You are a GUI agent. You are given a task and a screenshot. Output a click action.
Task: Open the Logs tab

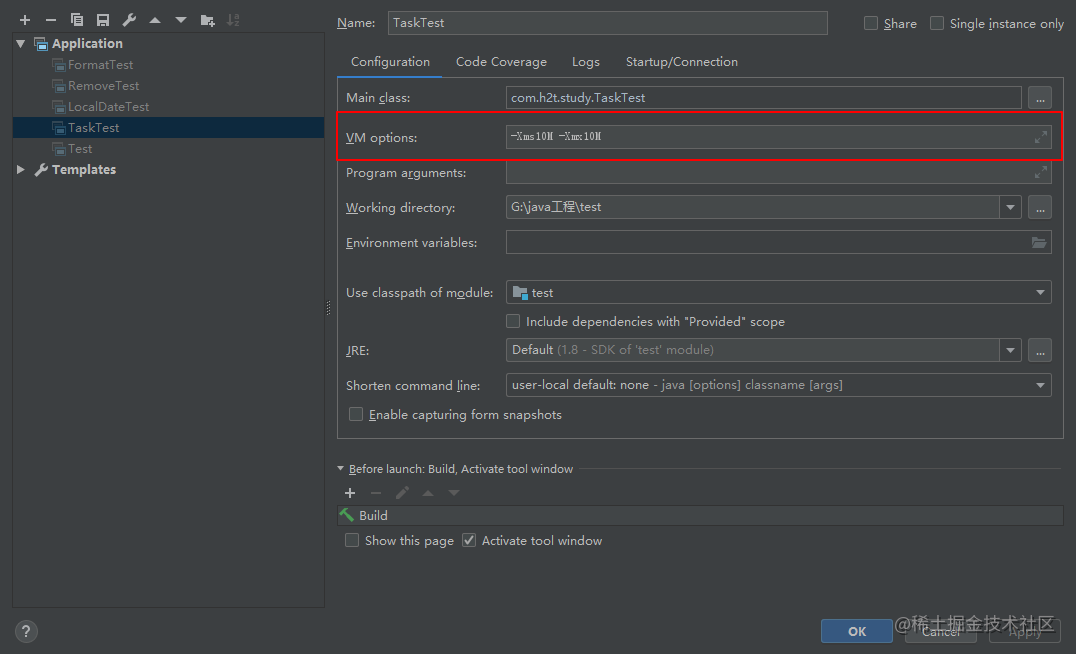click(585, 62)
